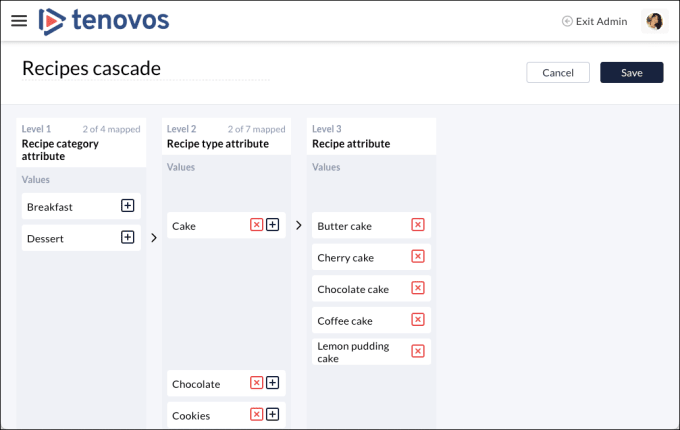The width and height of the screenshot is (680, 430).
Task: Click the plus icon next to Cake
Action: click(x=272, y=225)
